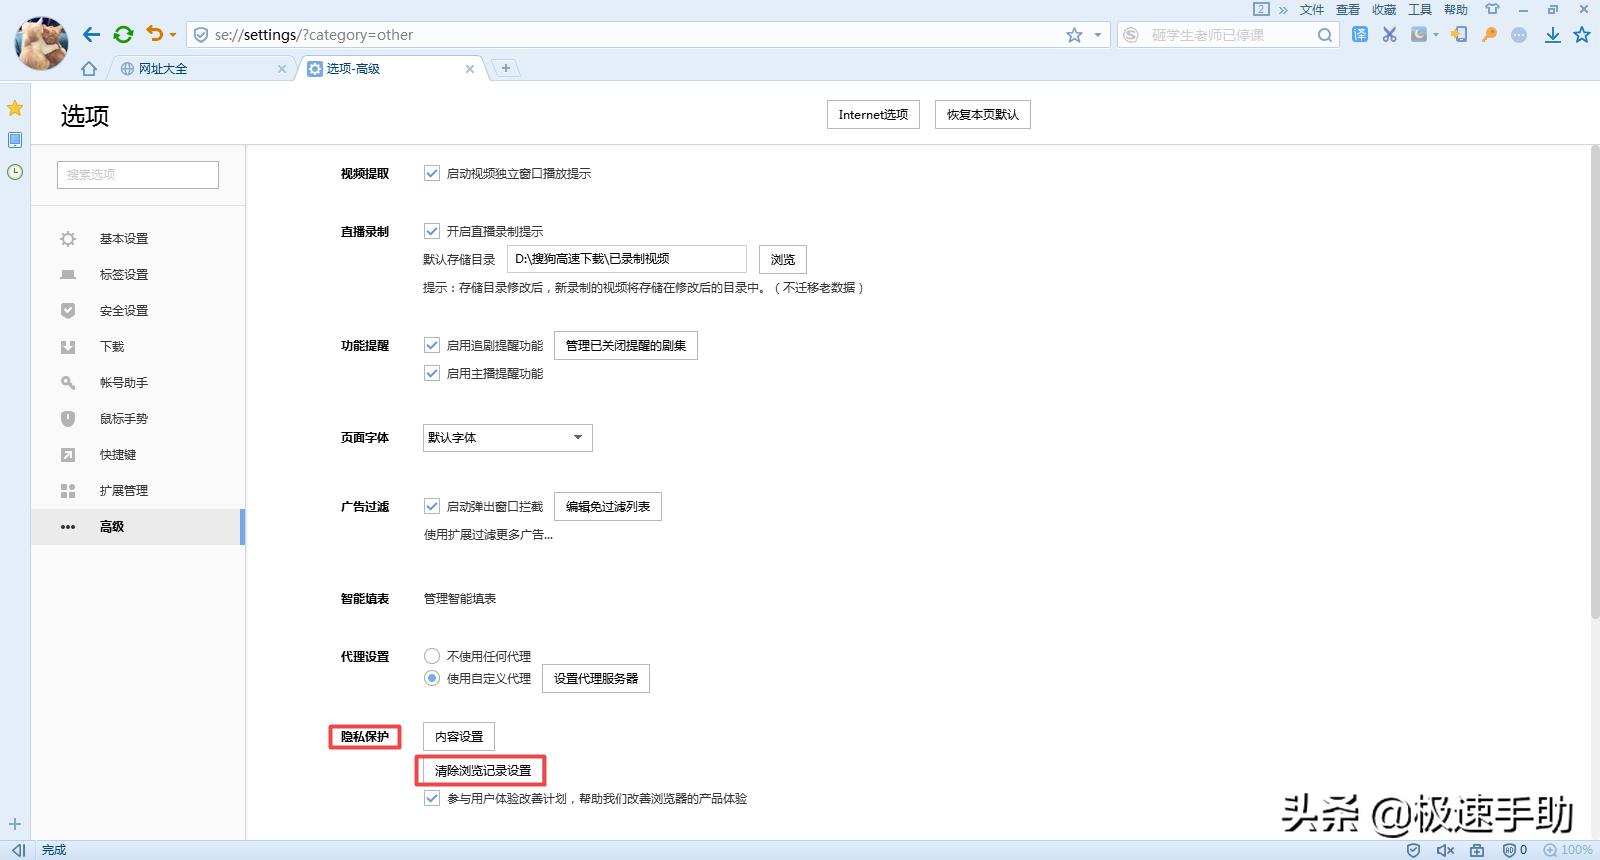Uncheck 启用主播提醒功能
The image size is (1600, 860).
click(x=432, y=373)
